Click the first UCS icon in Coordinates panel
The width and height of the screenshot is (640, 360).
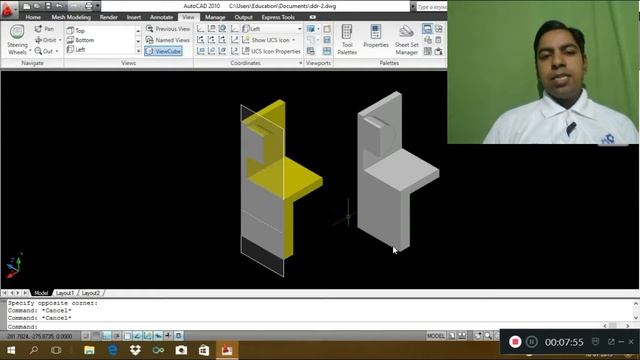pos(200,29)
